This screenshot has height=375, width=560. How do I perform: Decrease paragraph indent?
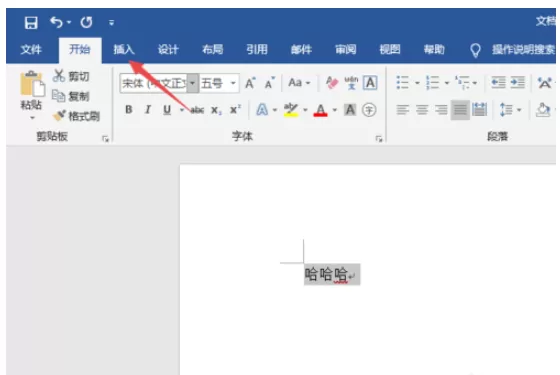click(498, 83)
